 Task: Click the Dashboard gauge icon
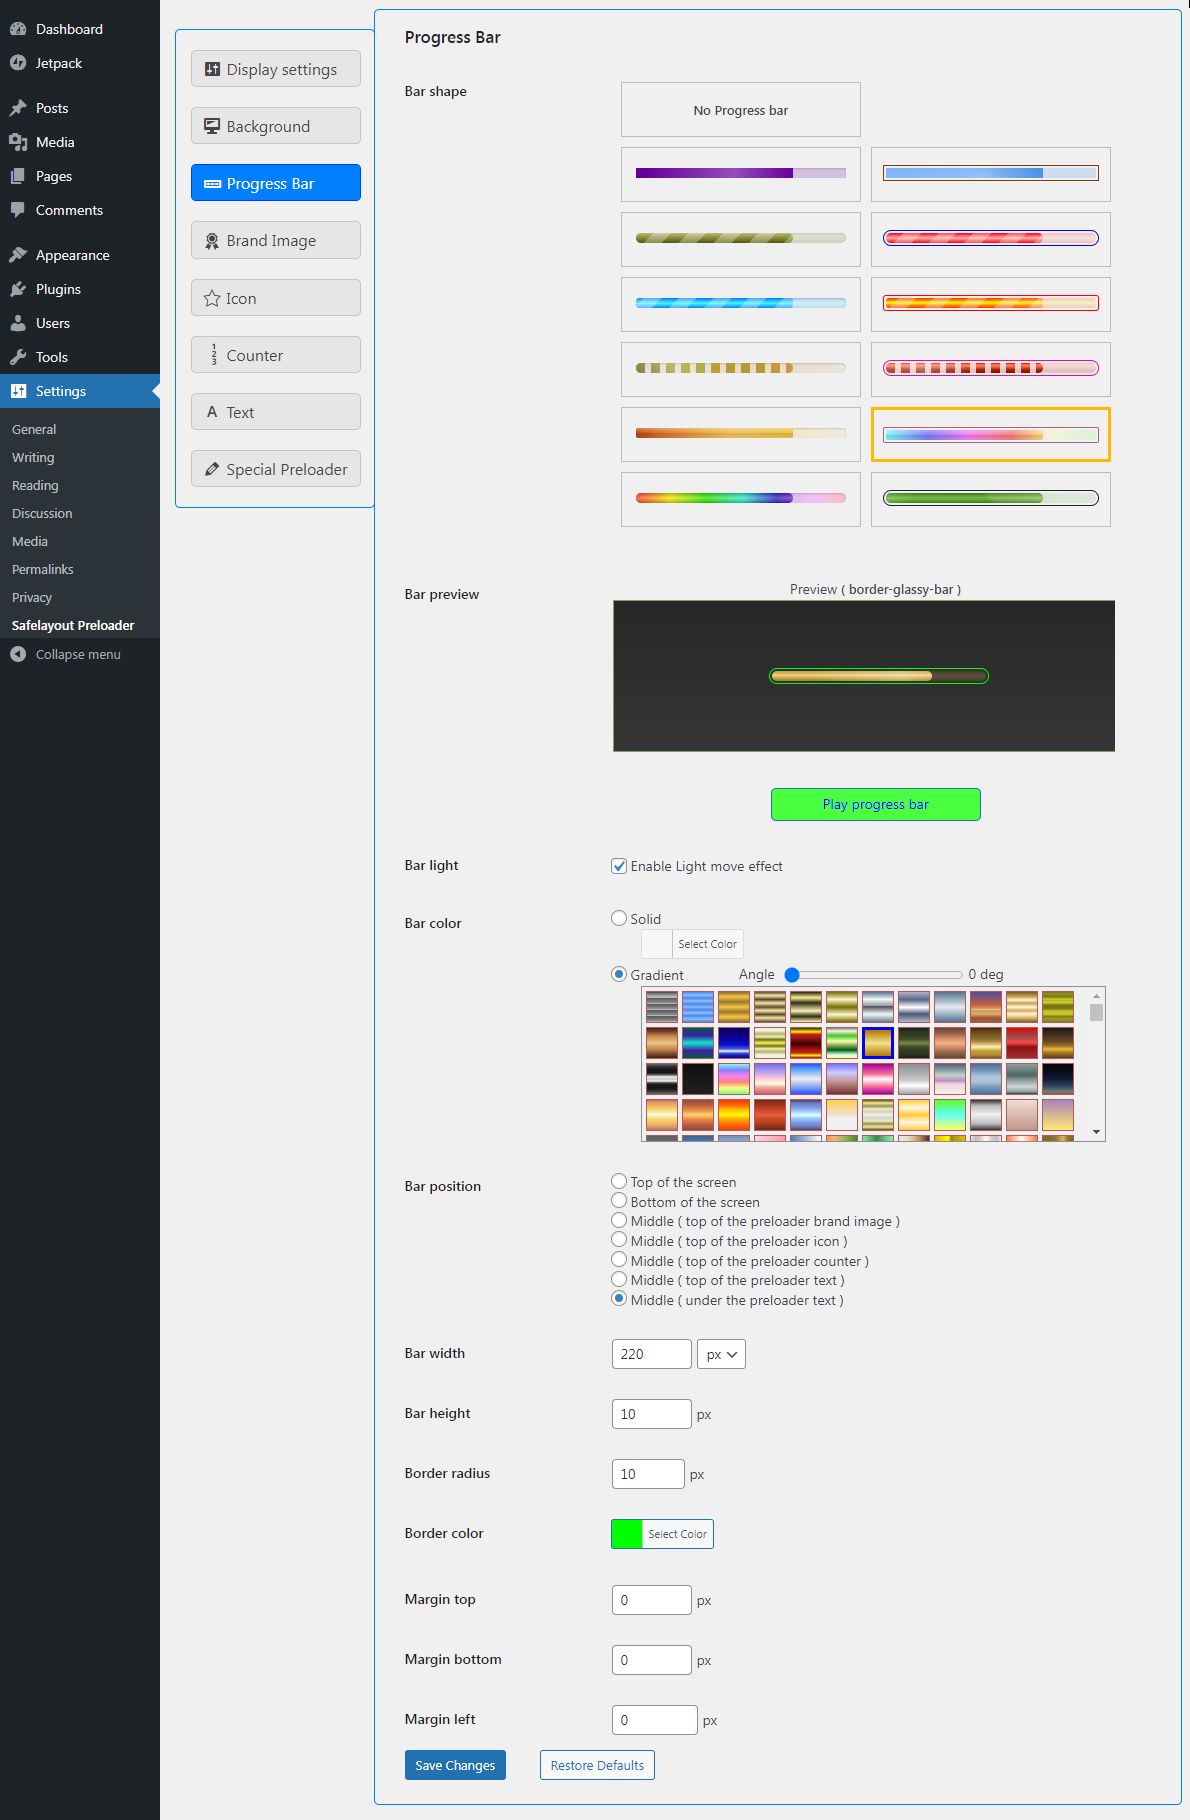pyautogui.click(x=18, y=29)
